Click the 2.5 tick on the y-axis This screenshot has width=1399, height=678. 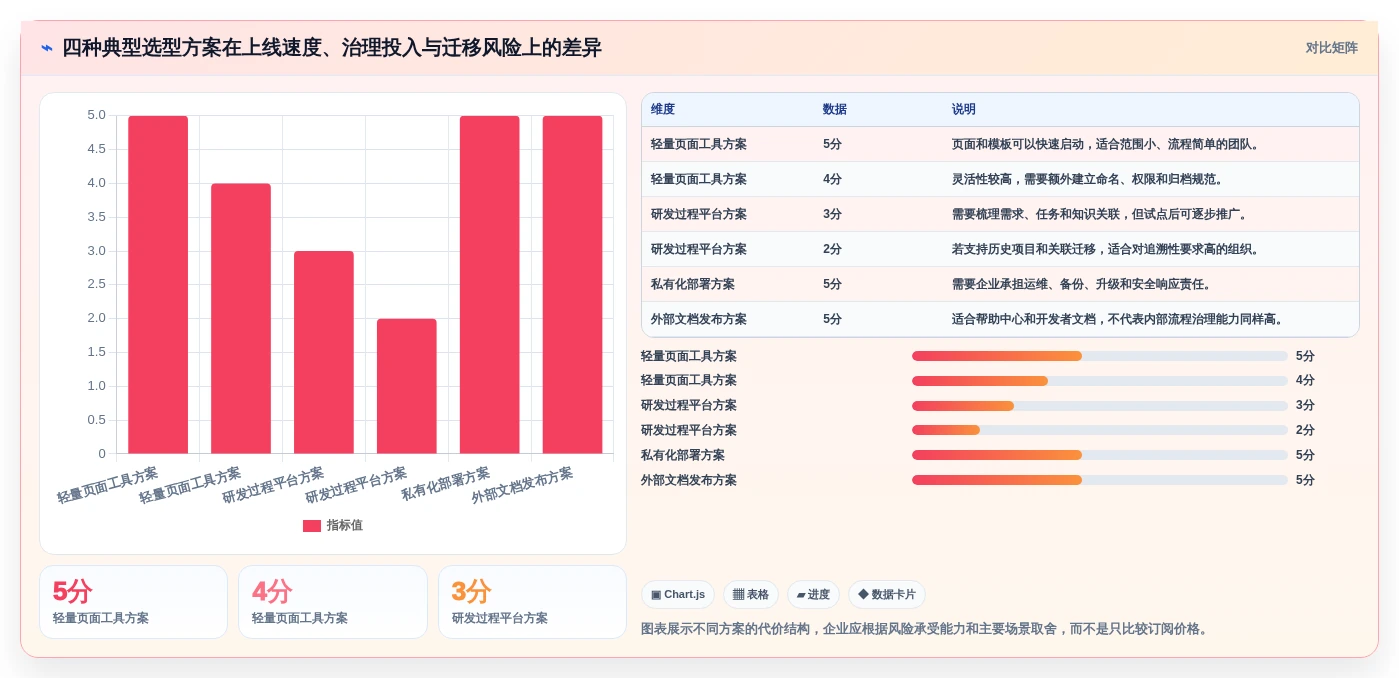click(96, 285)
